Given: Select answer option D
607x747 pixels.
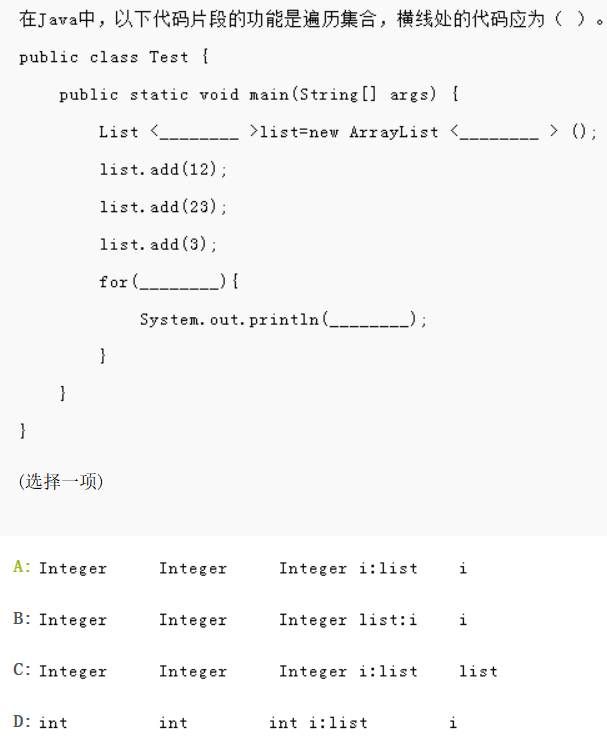Looking at the screenshot, I should [21, 722].
